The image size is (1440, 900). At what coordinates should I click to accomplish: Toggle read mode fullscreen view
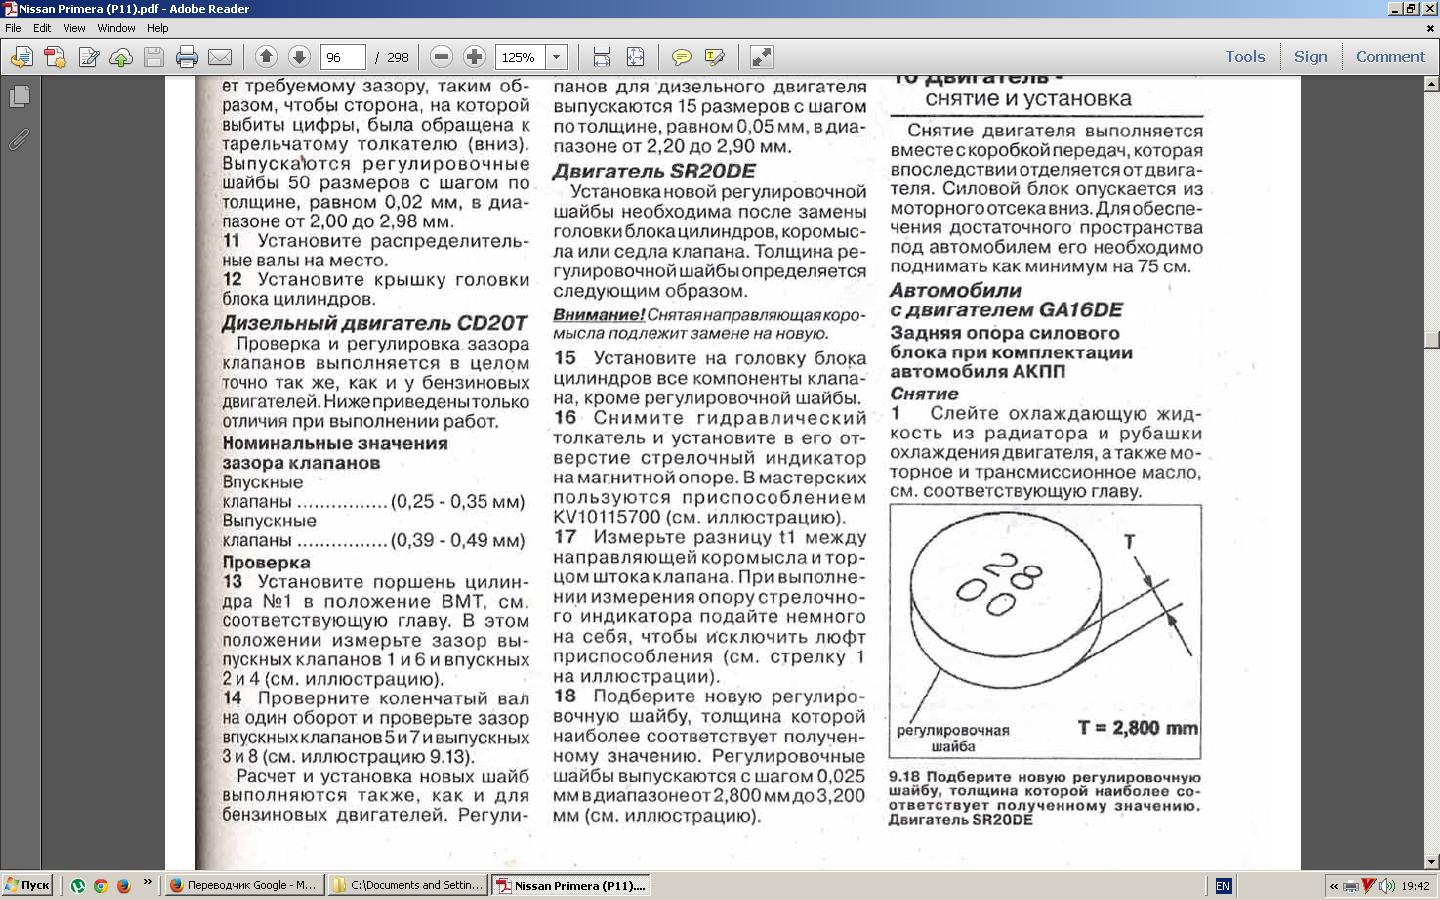pyautogui.click(x=761, y=57)
